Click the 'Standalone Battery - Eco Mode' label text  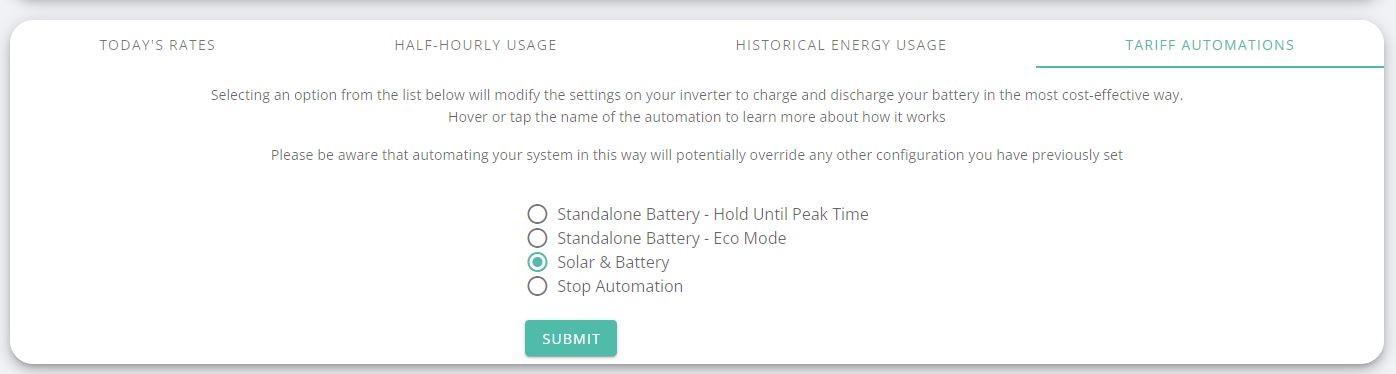coord(672,238)
